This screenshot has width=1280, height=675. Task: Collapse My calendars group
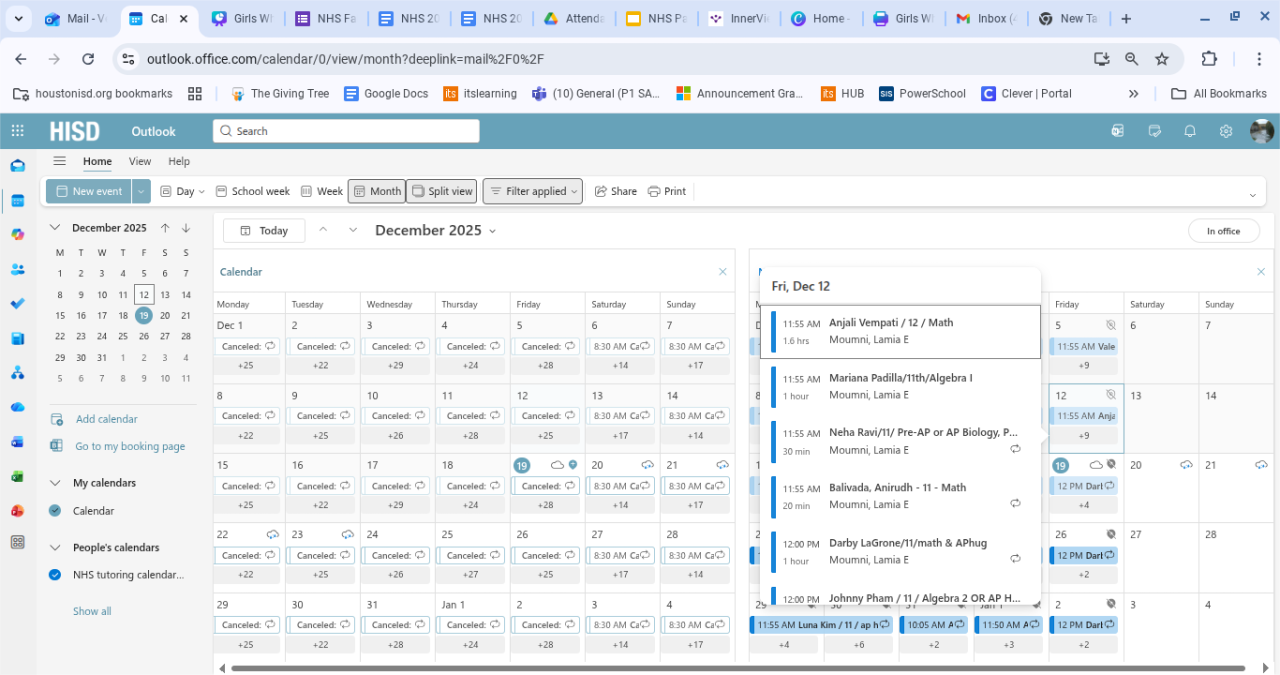click(55, 483)
